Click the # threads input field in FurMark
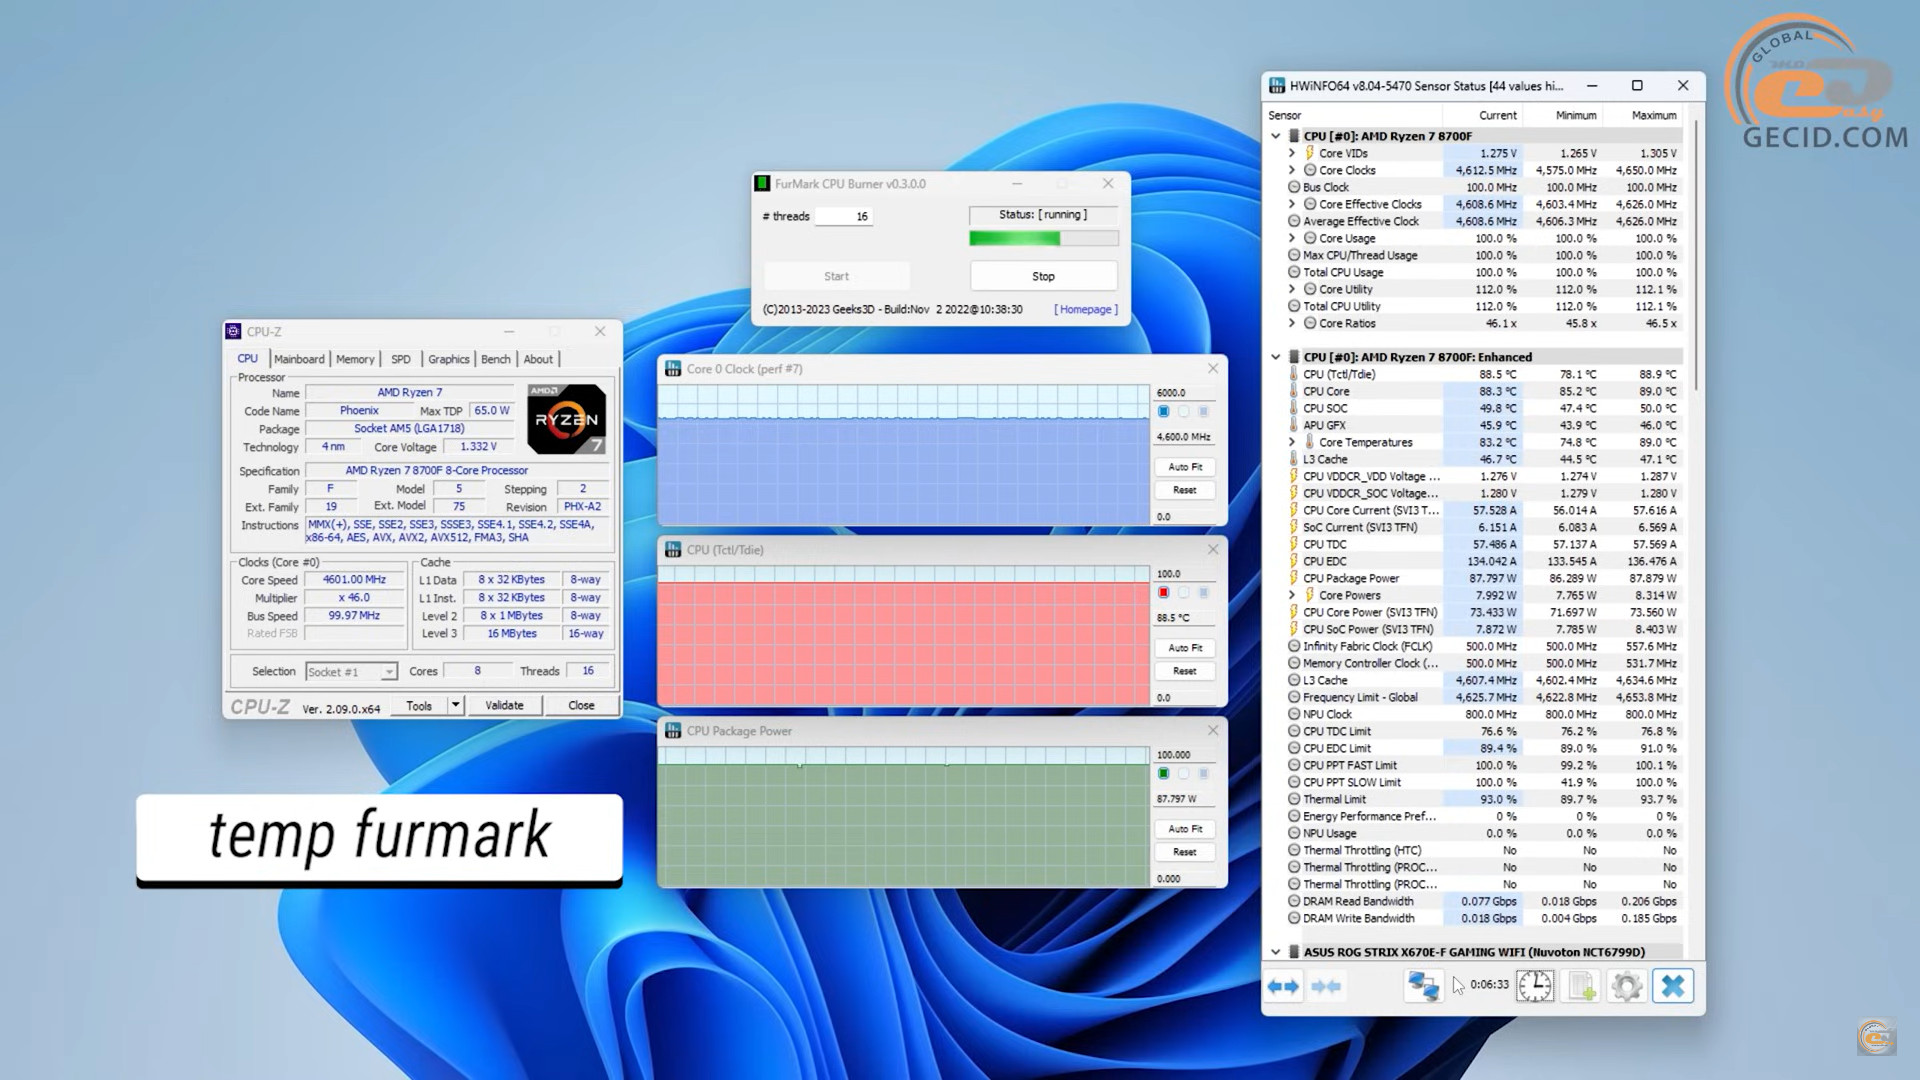 [844, 216]
